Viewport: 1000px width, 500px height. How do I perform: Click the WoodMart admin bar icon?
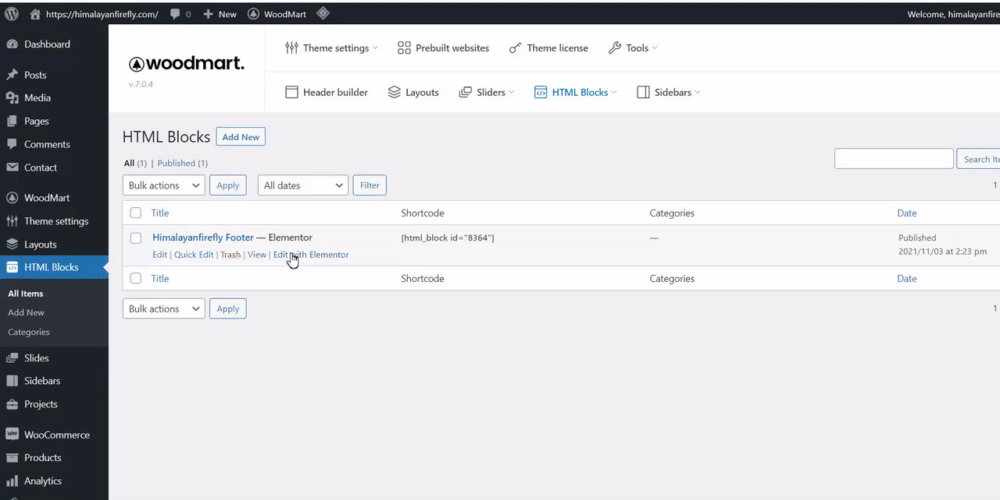point(253,14)
